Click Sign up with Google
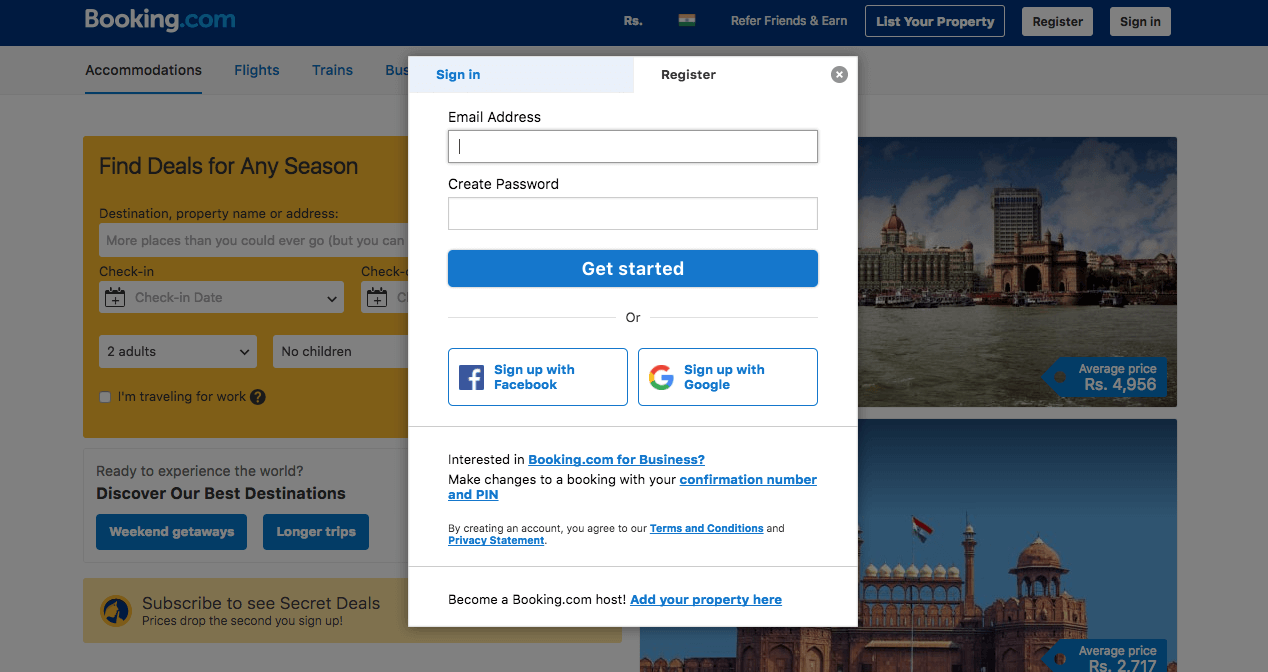1268x672 pixels. pyautogui.click(x=728, y=377)
